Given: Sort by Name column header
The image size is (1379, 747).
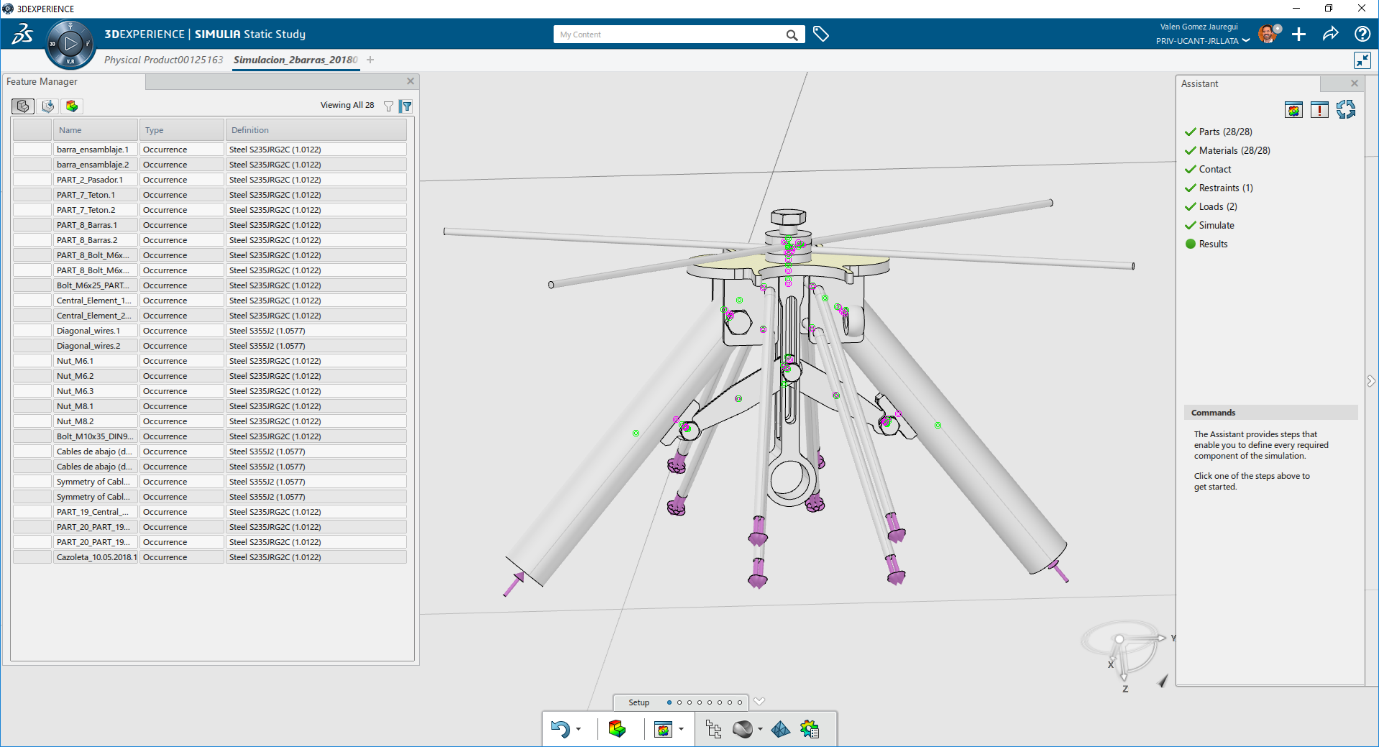Looking at the screenshot, I should [x=95, y=130].
